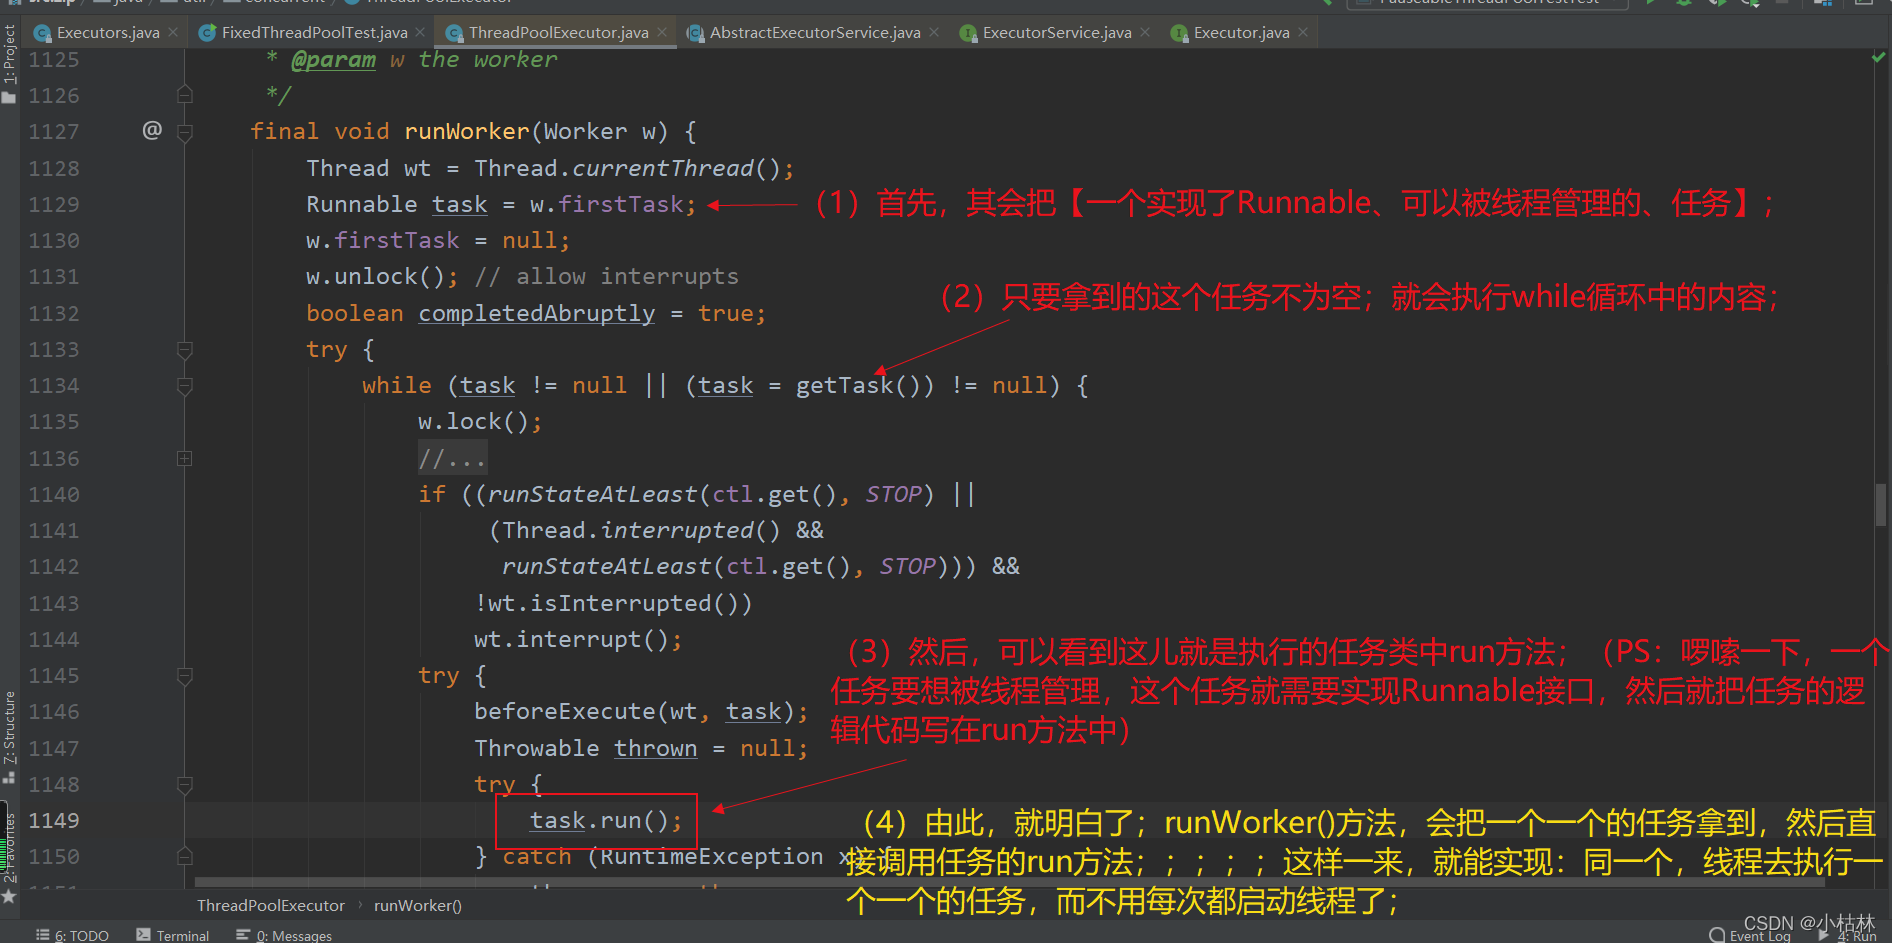Image resolution: width=1892 pixels, height=943 pixels.
Task: Click the @ gutter icon on line 1127
Action: click(x=152, y=130)
